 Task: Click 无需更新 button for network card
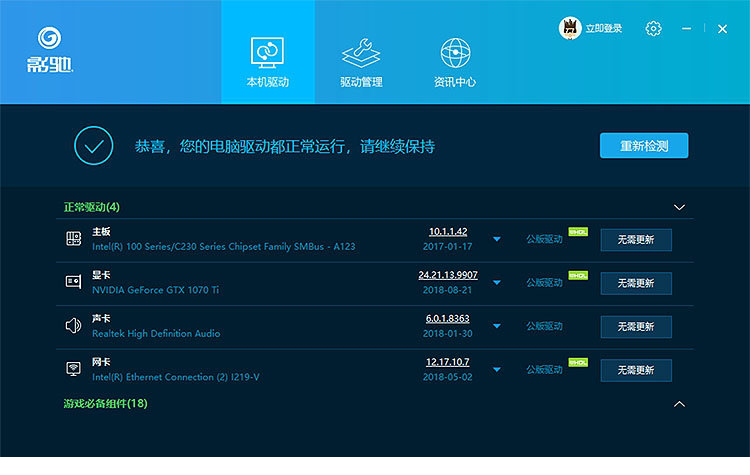(636, 370)
